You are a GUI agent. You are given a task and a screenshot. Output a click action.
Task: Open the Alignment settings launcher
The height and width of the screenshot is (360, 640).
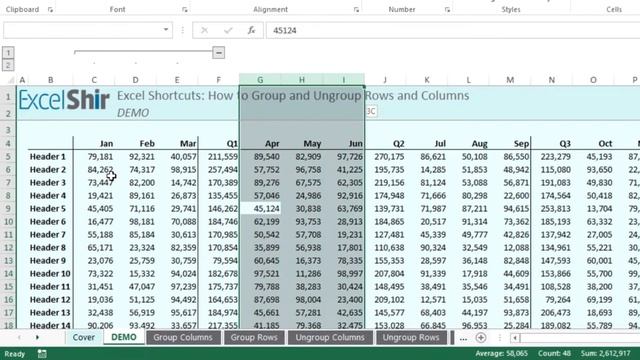pos(356,9)
